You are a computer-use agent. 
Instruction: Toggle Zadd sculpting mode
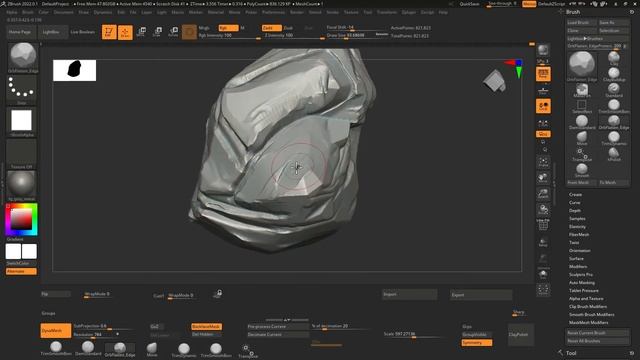tap(271, 28)
